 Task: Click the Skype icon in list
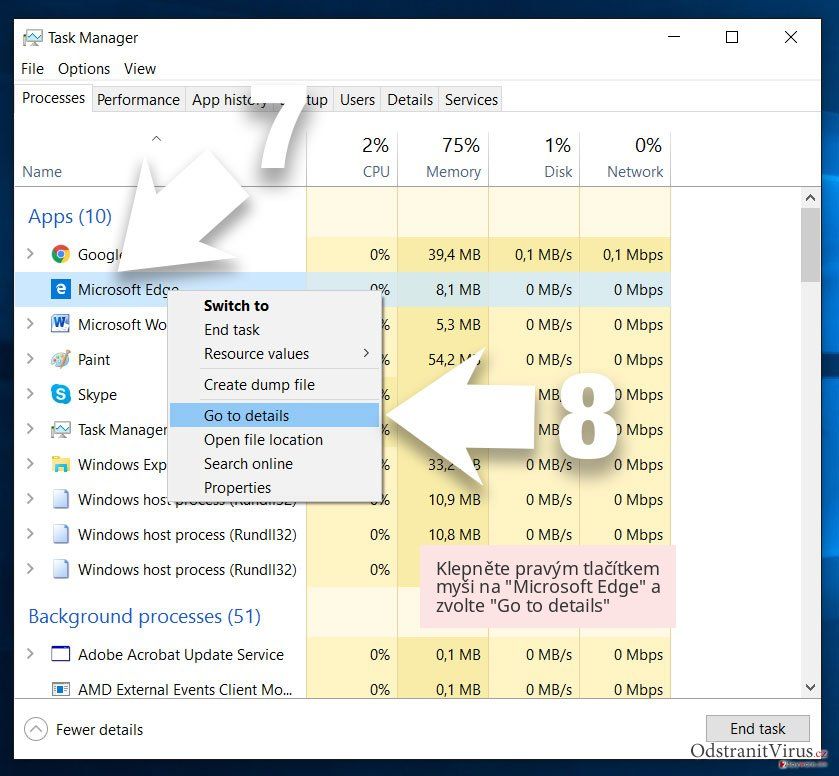pyautogui.click(x=60, y=394)
